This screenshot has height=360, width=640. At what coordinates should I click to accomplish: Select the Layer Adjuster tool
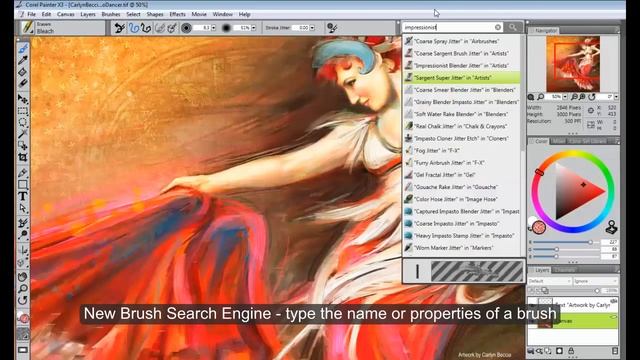pyautogui.click(x=23, y=99)
